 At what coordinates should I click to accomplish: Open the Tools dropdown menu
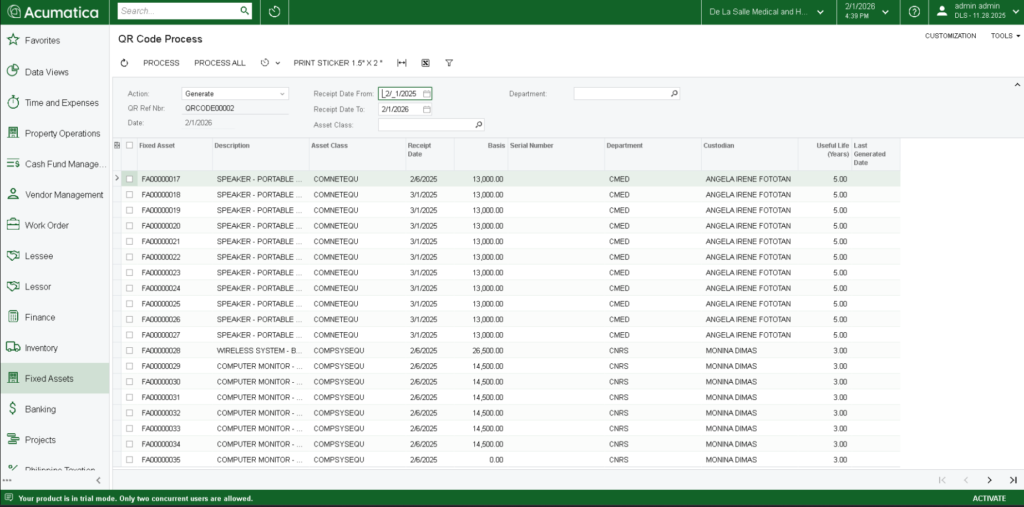click(1005, 36)
